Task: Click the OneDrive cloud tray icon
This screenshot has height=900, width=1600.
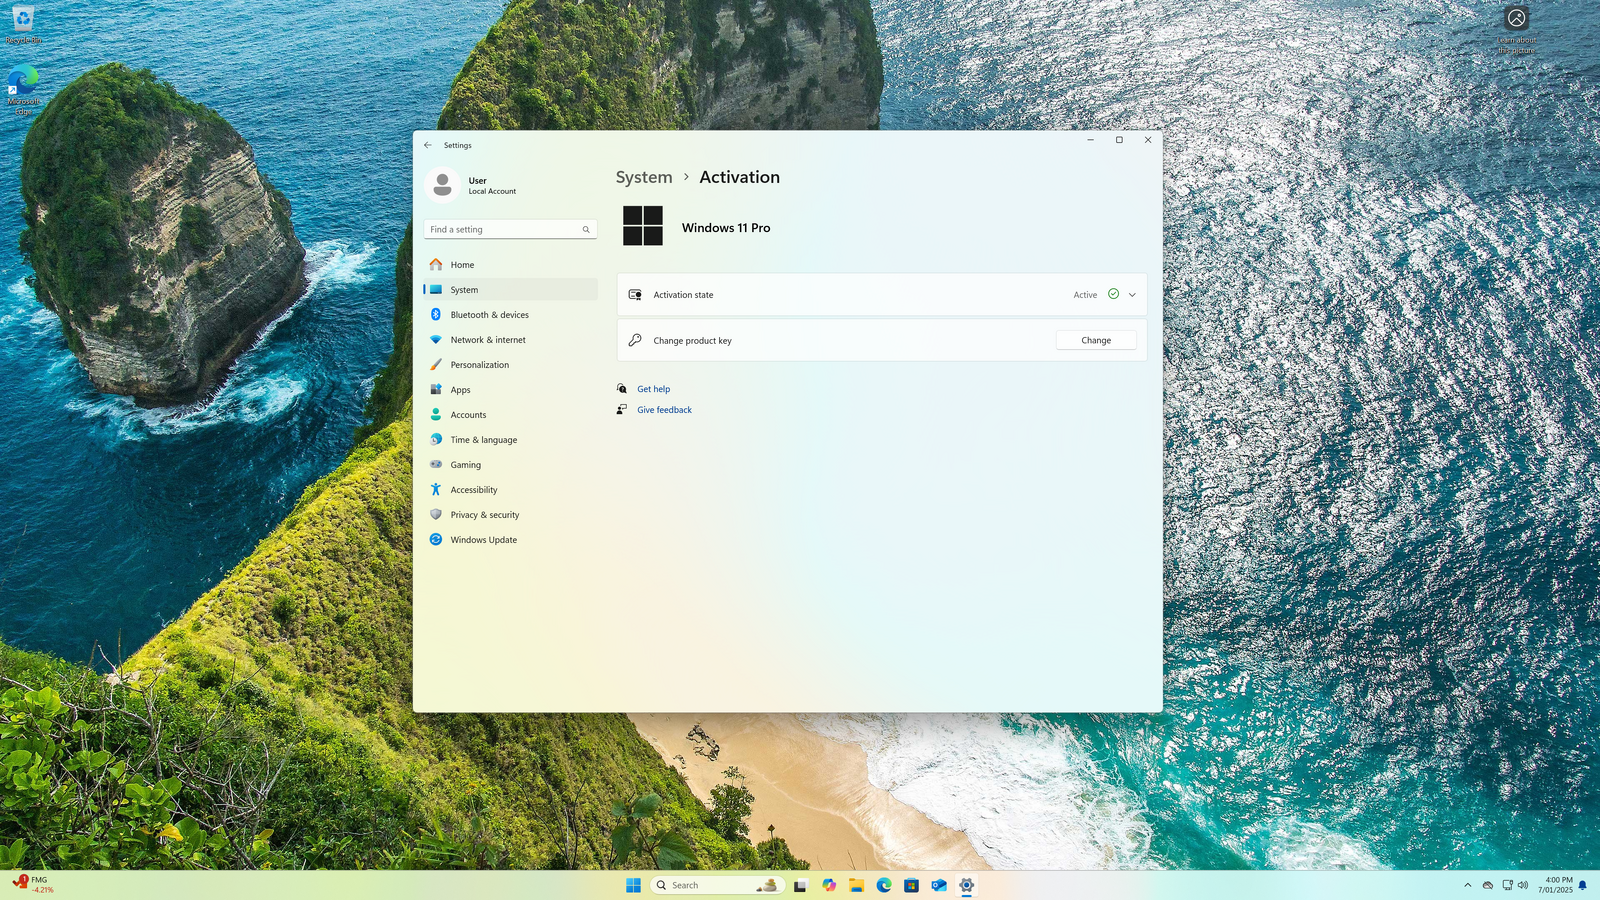Action: 1488,886
